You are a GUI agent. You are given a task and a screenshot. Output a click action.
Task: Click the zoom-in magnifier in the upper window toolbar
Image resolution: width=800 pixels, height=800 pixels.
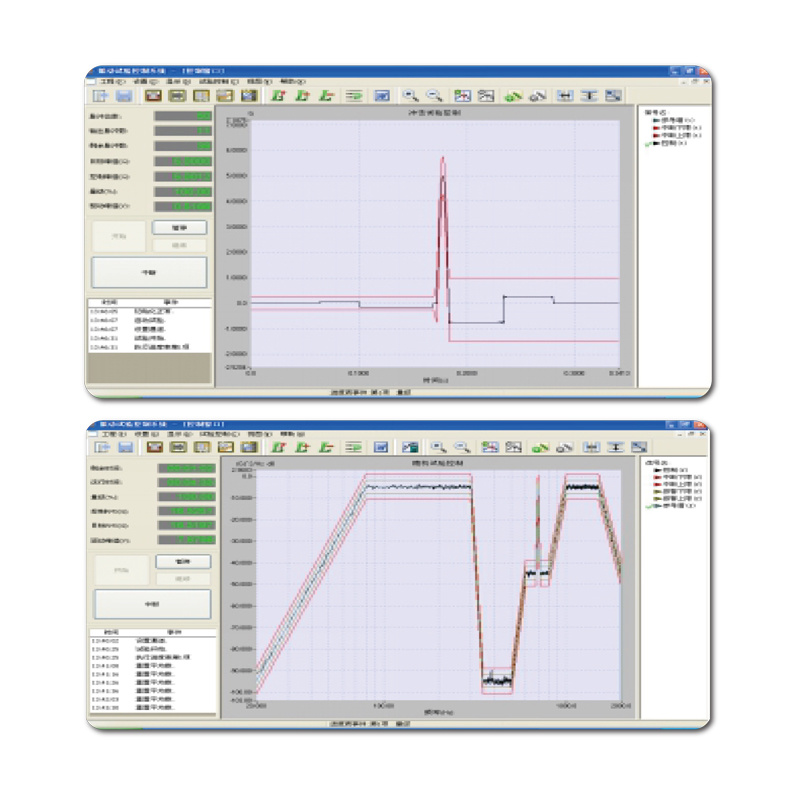tap(410, 96)
